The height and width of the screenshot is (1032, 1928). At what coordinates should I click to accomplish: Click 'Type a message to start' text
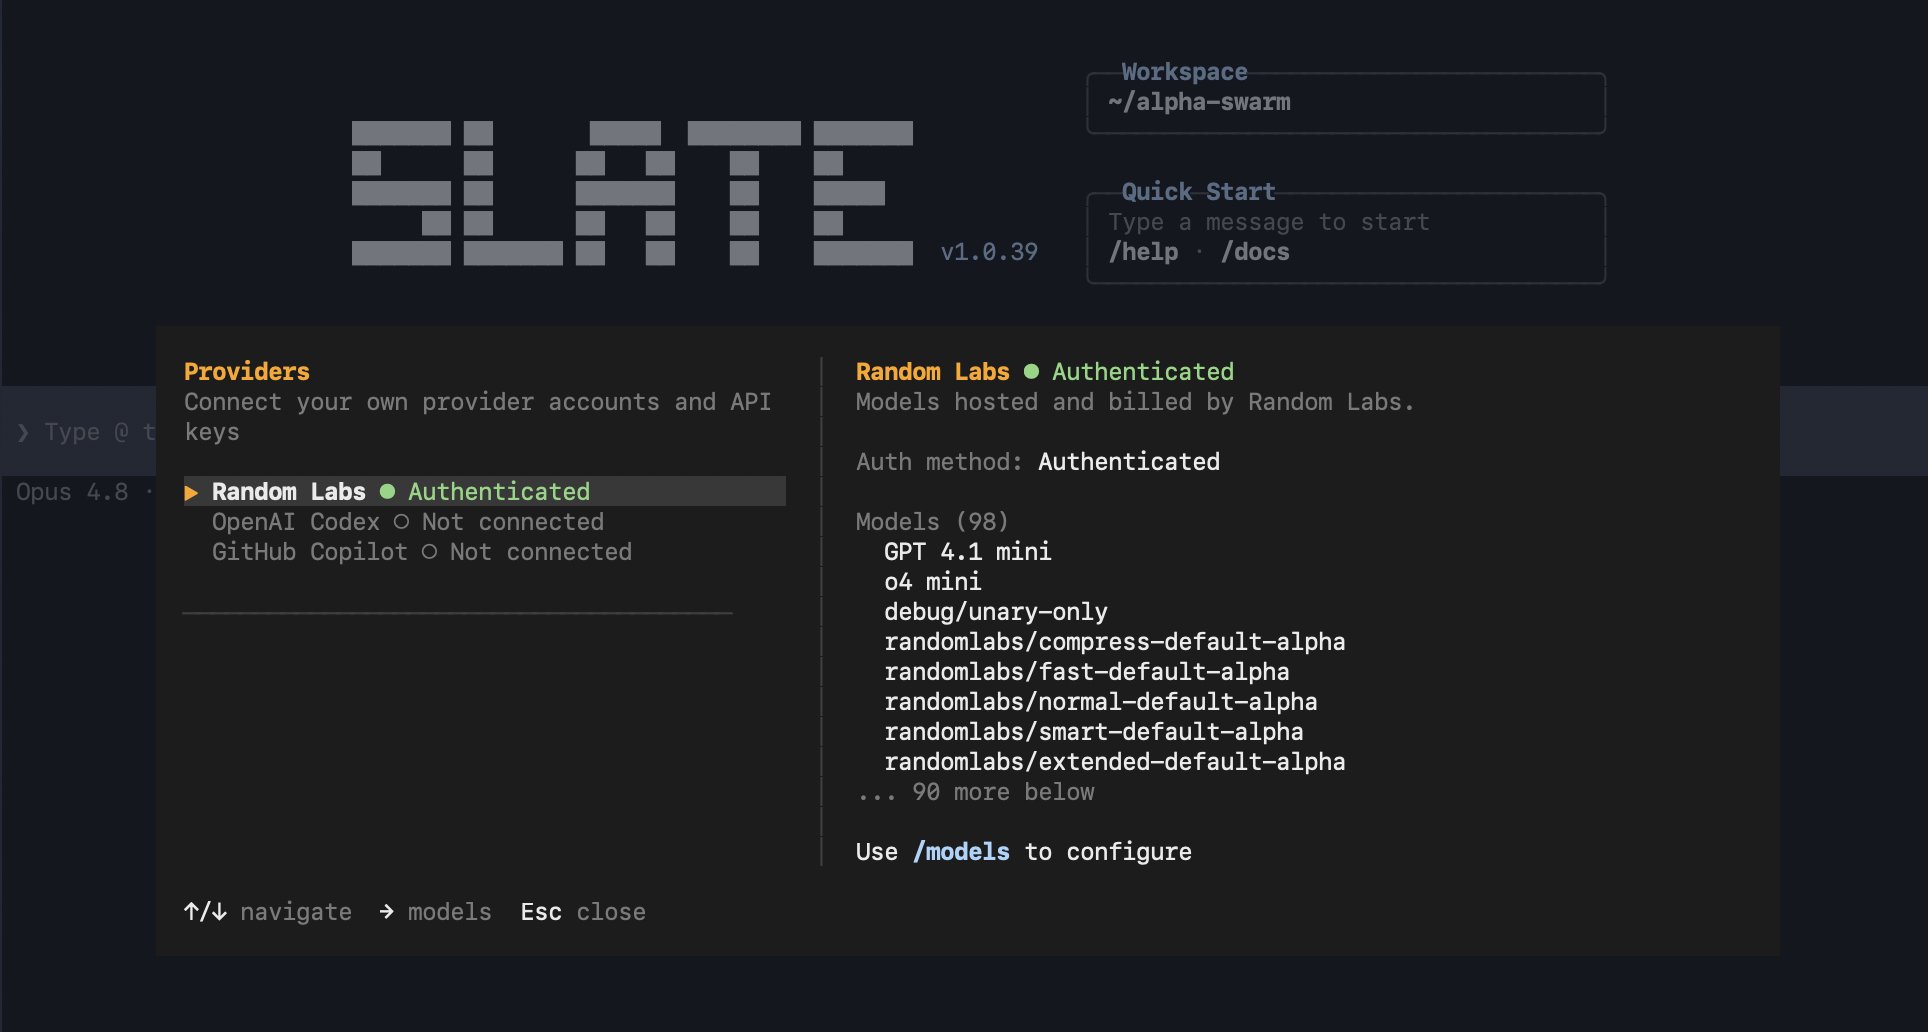[x=1268, y=222]
